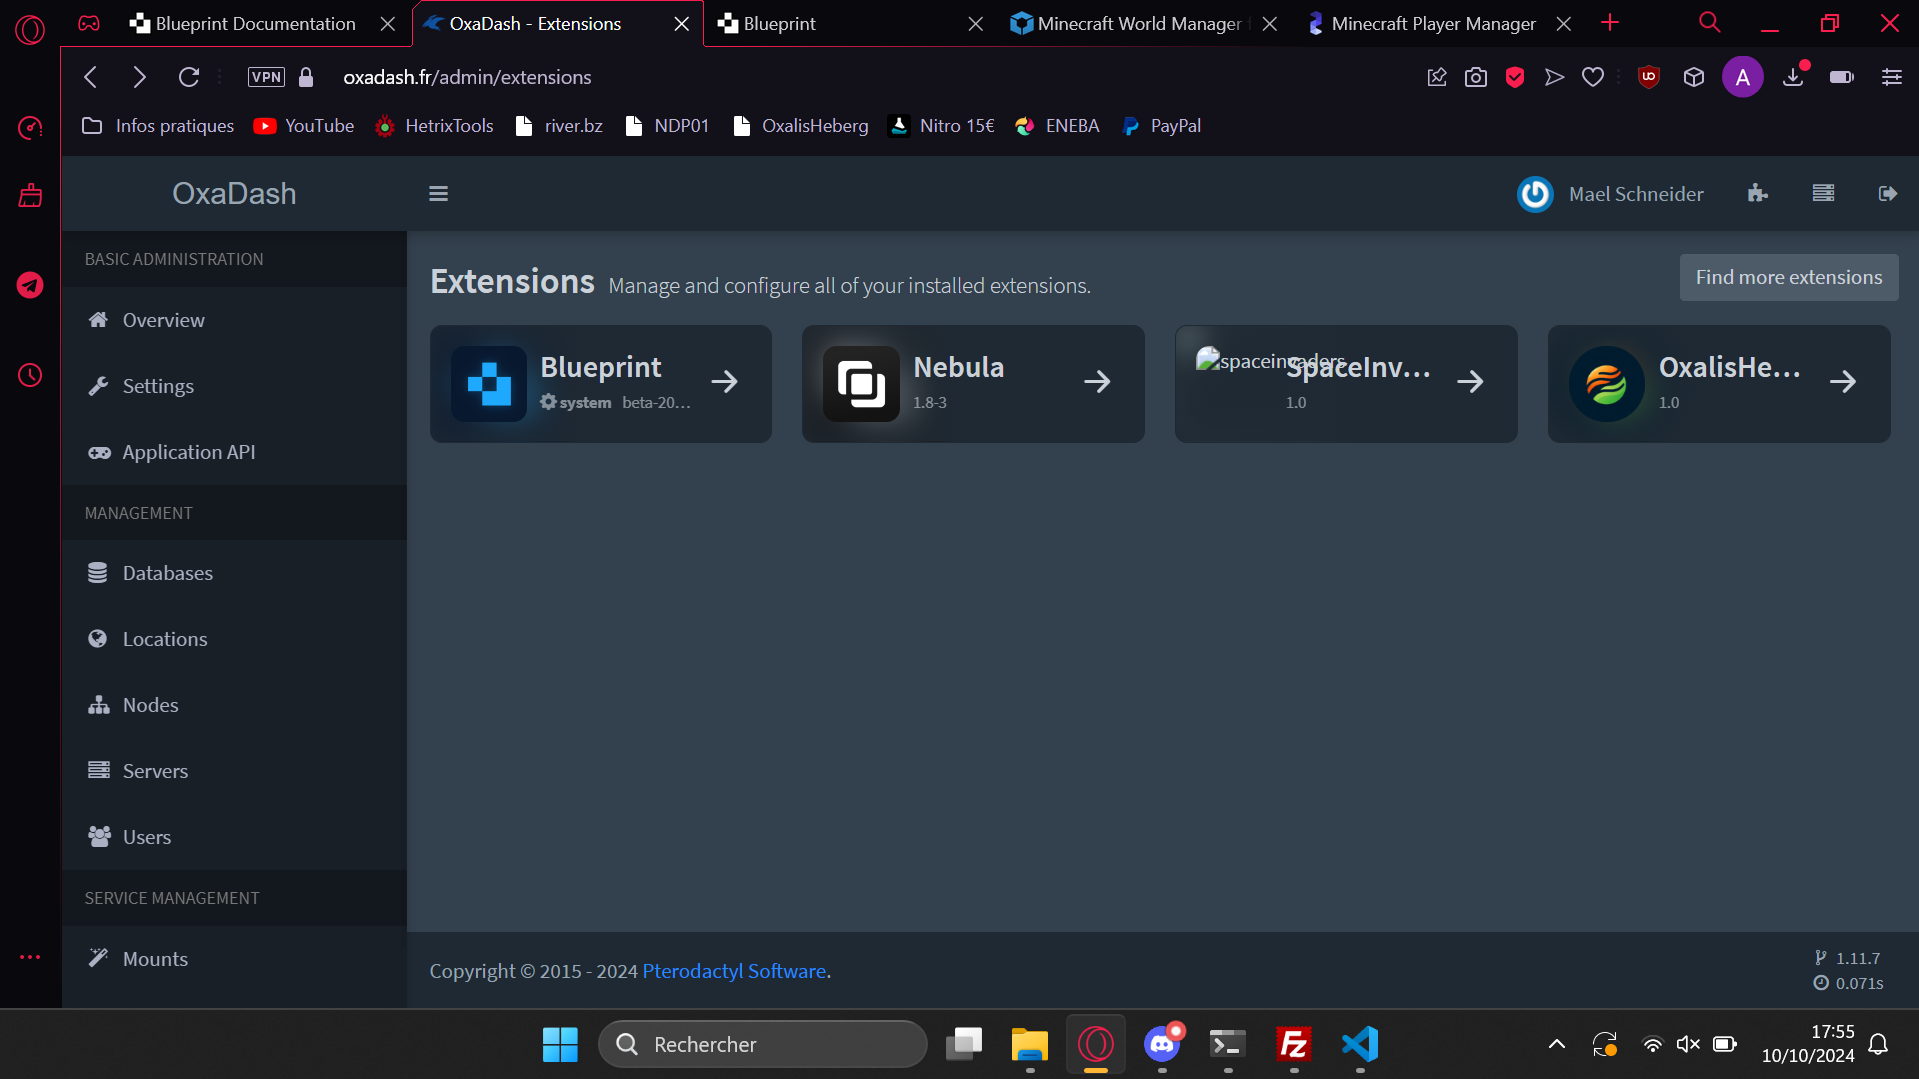The image size is (1919, 1079).
Task: Open the browser snapshot camera icon
Action: (x=1476, y=77)
